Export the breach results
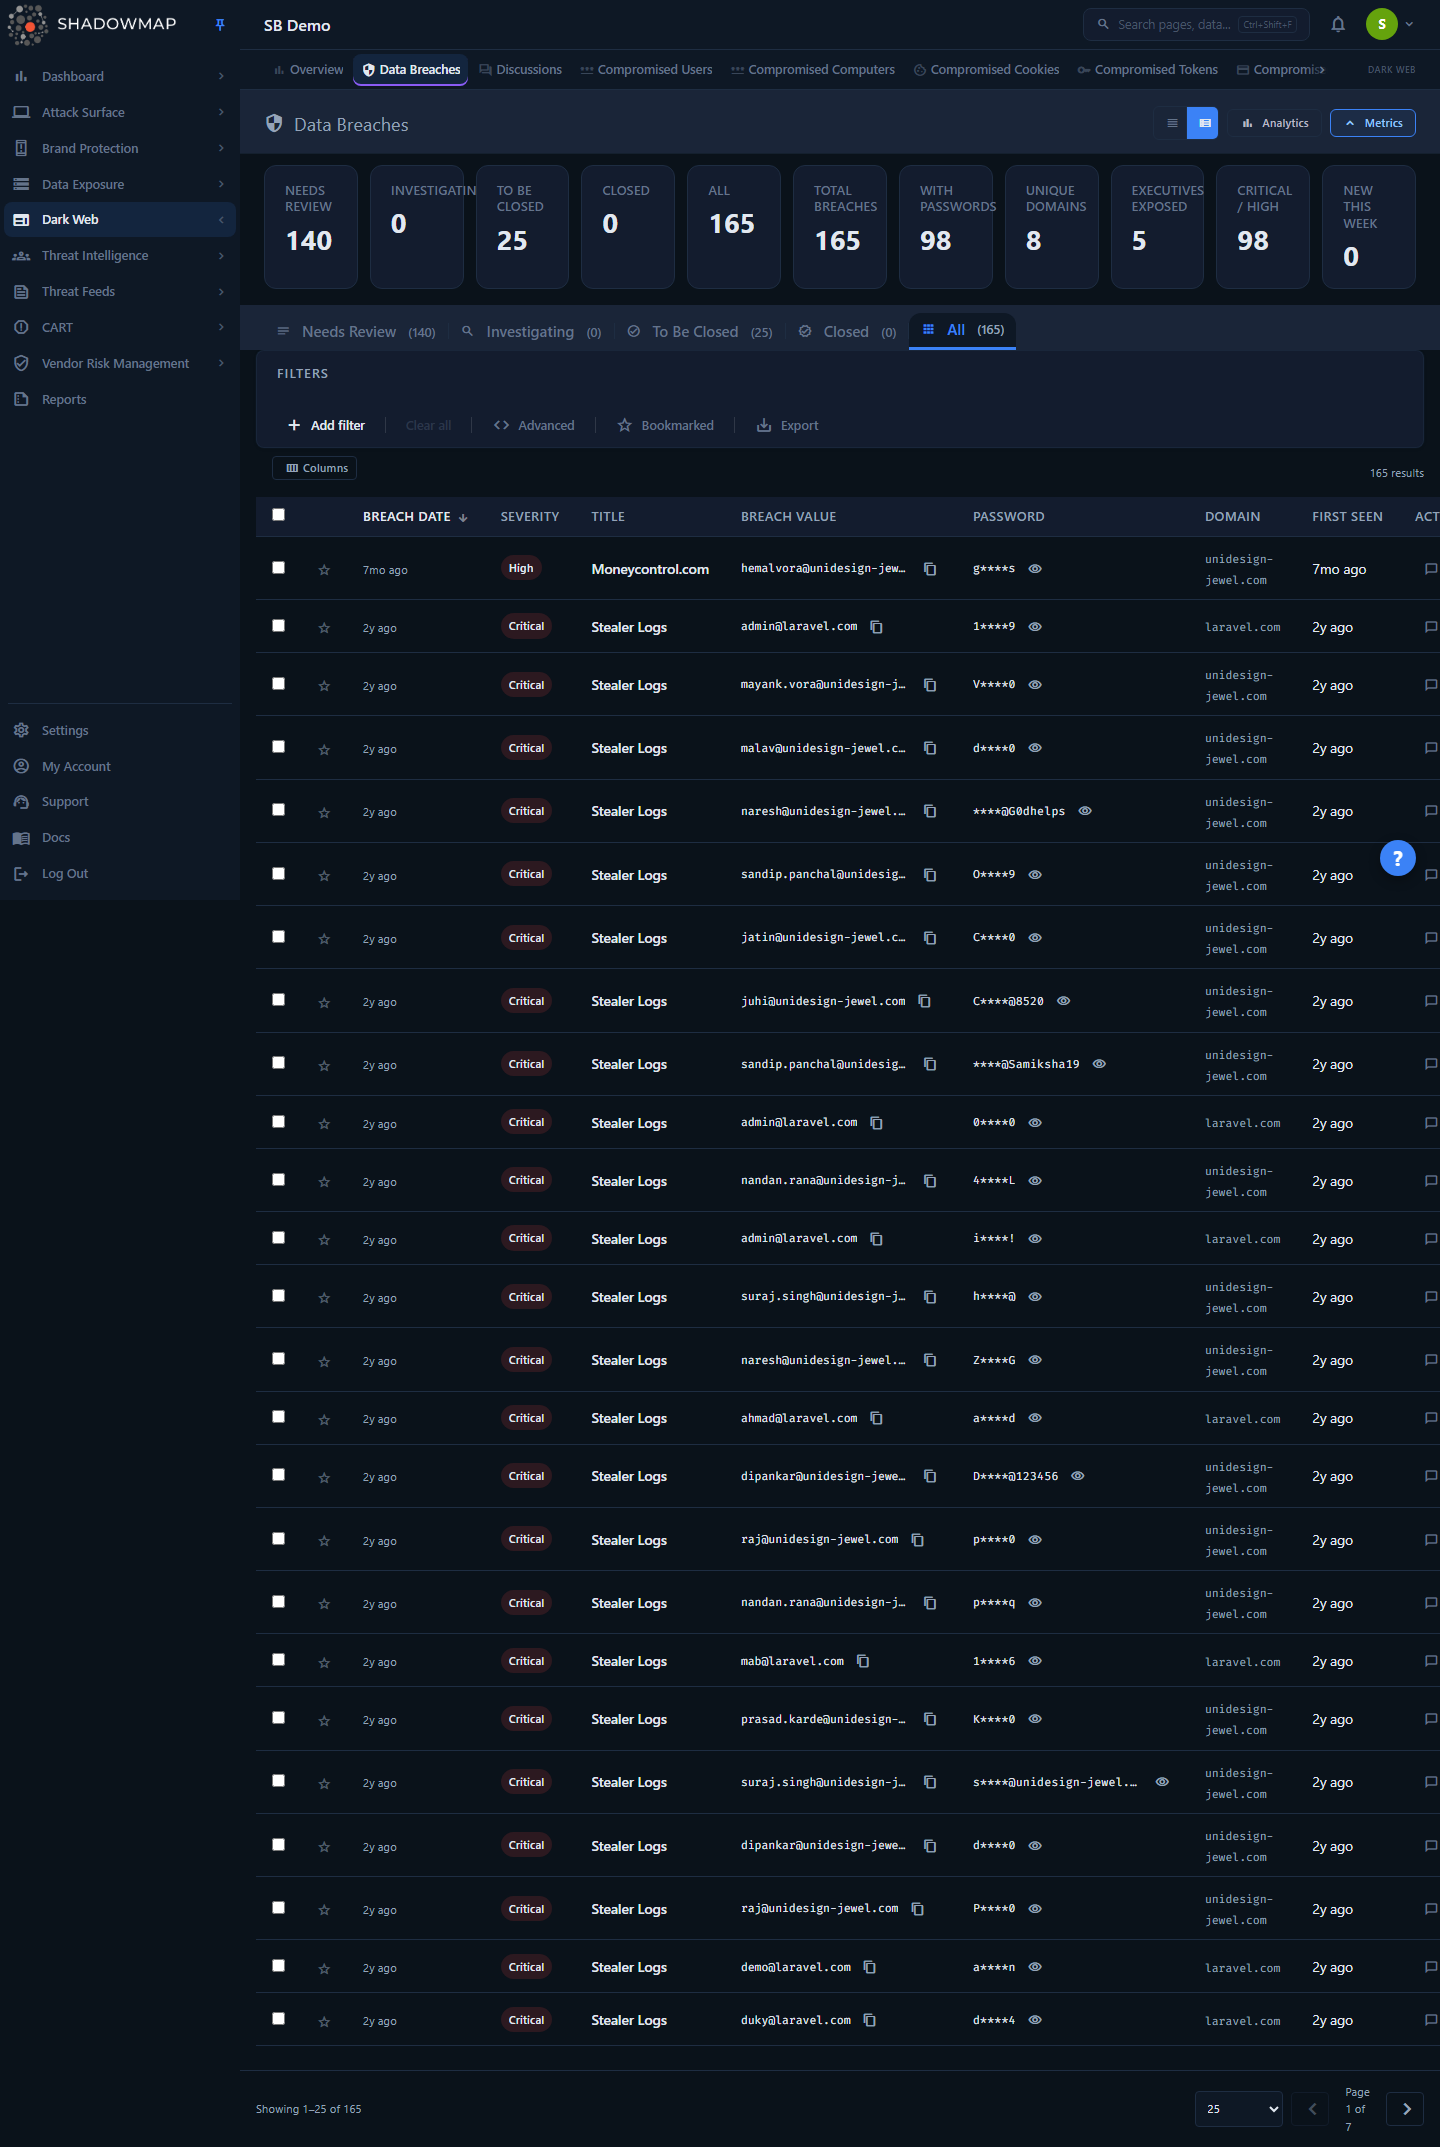This screenshot has width=1440, height=2147. click(788, 426)
